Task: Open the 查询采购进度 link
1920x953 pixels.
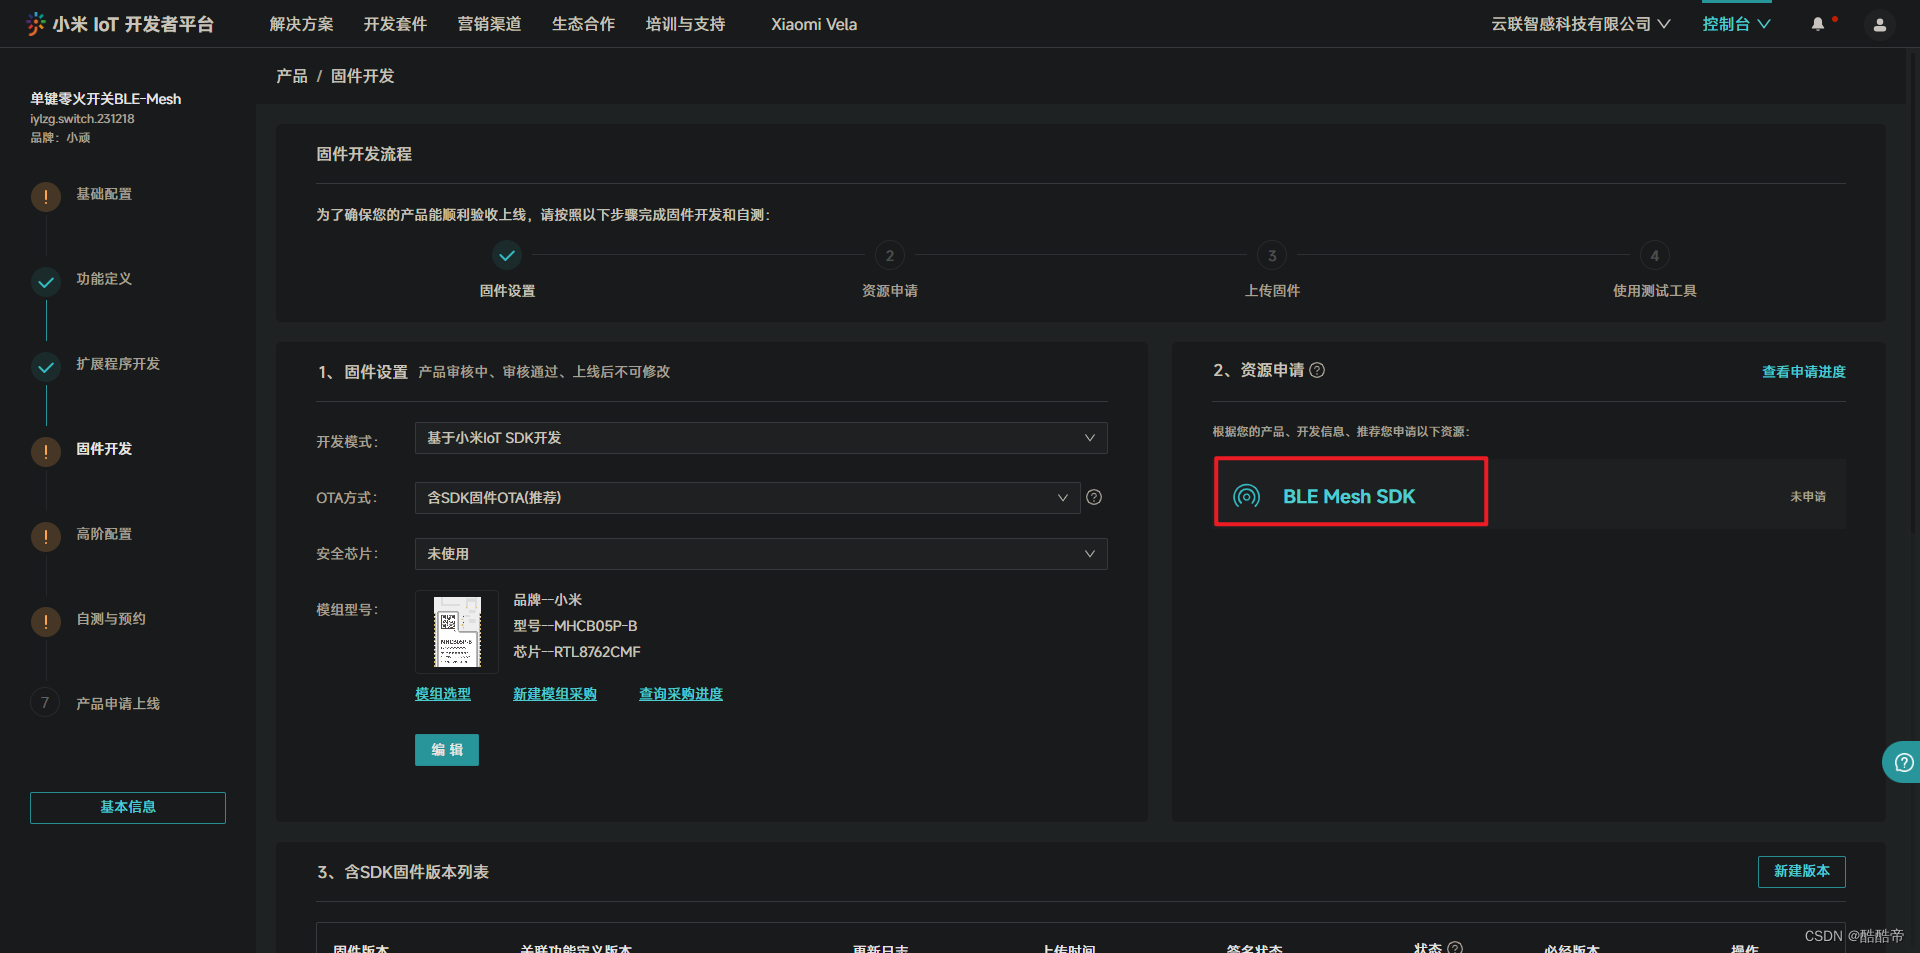Action: point(681,694)
